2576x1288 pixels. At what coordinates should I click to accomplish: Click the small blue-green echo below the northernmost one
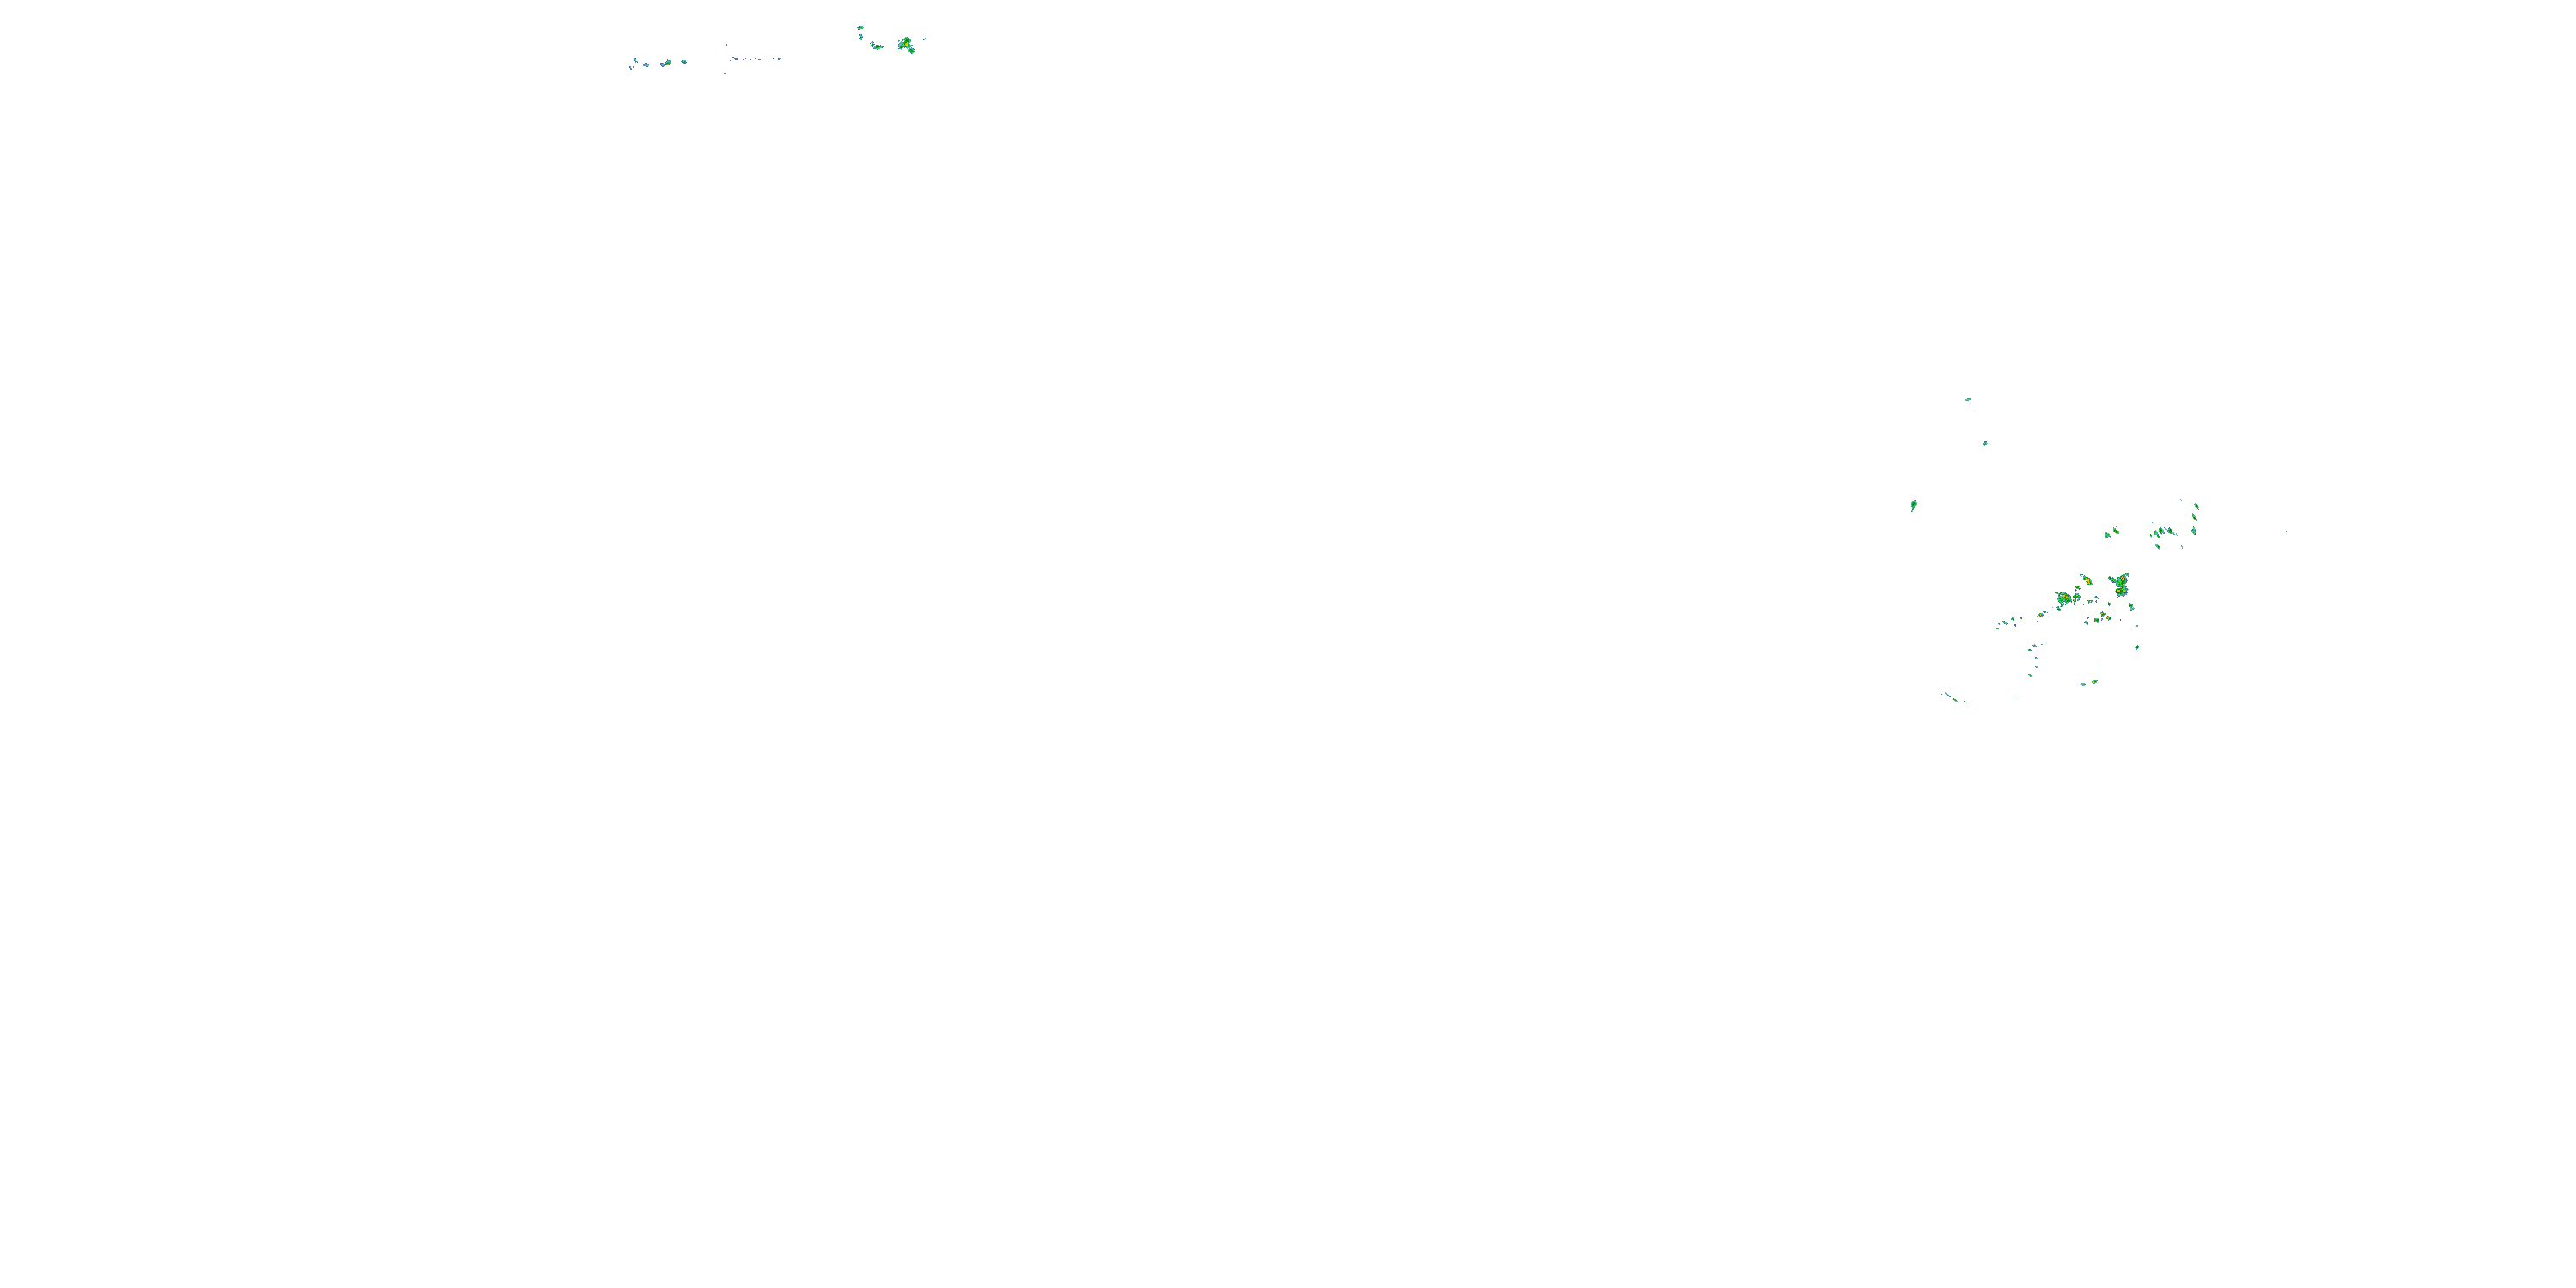[x=1985, y=443]
